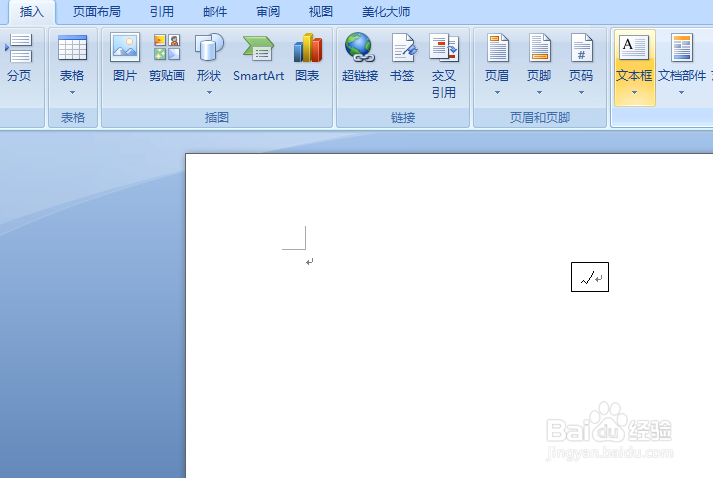
Task: Click inside the checkmark text box
Action: click(590, 277)
